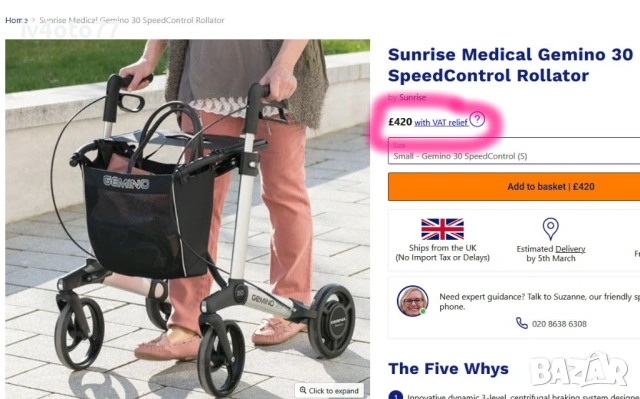Click the Ships from the UK text
The height and width of the screenshot is (399, 640).
click(x=442, y=248)
